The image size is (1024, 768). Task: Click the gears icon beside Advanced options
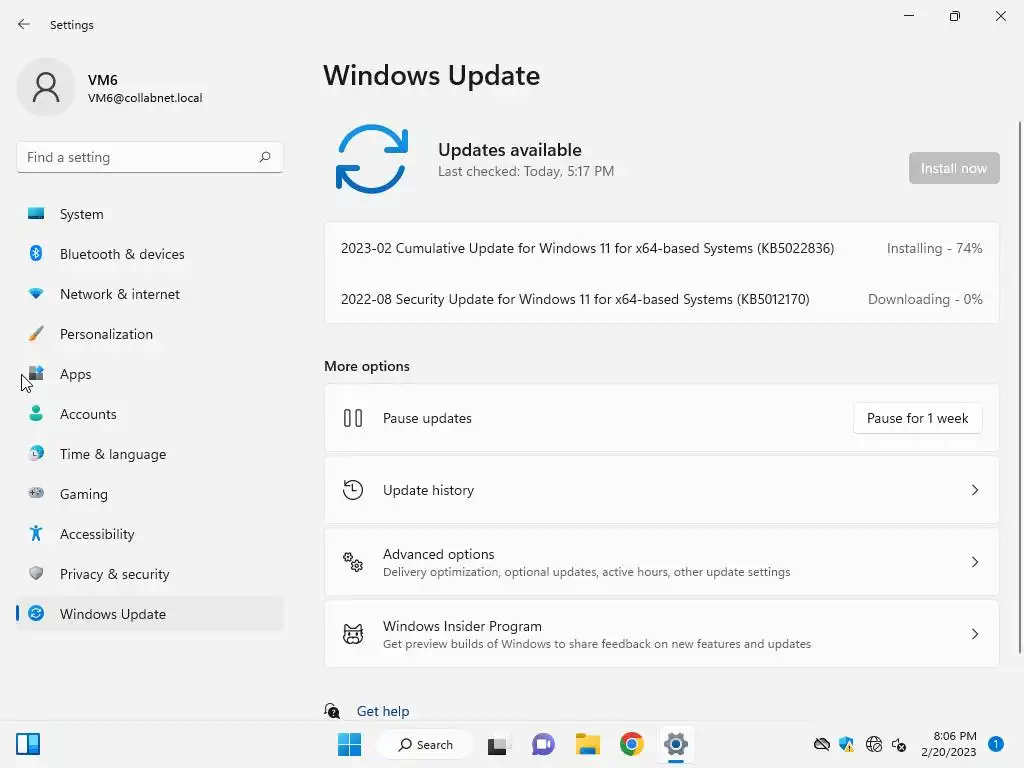[x=353, y=562]
